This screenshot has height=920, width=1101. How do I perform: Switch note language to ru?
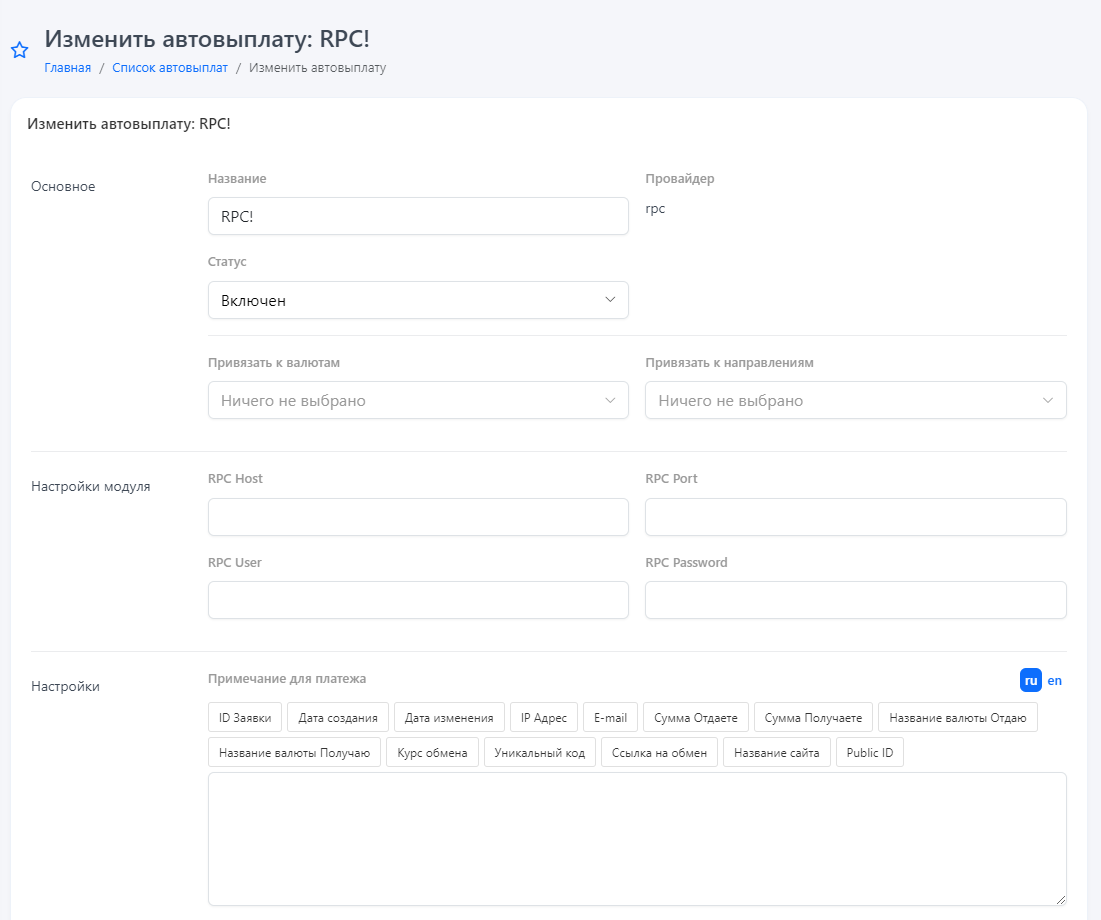(x=1030, y=680)
